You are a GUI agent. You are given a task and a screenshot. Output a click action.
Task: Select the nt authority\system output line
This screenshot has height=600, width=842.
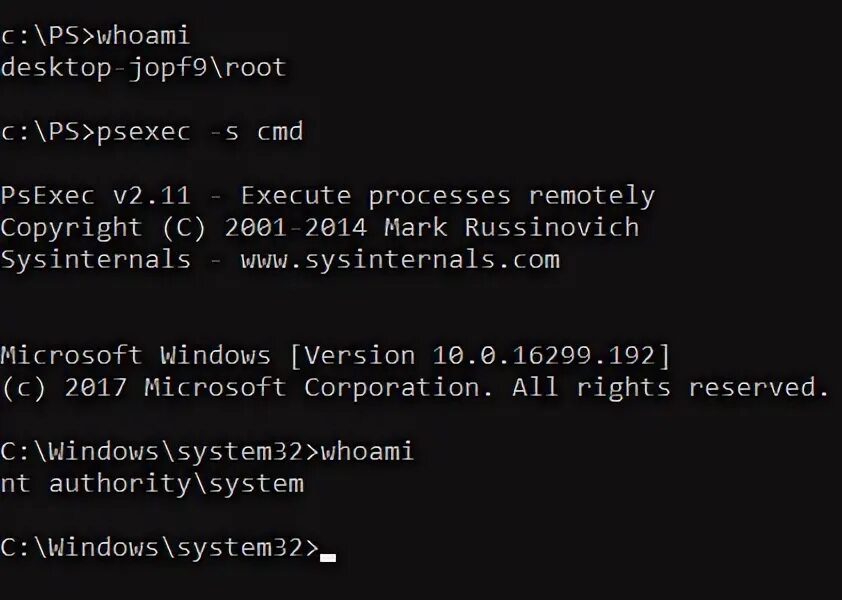(x=152, y=484)
